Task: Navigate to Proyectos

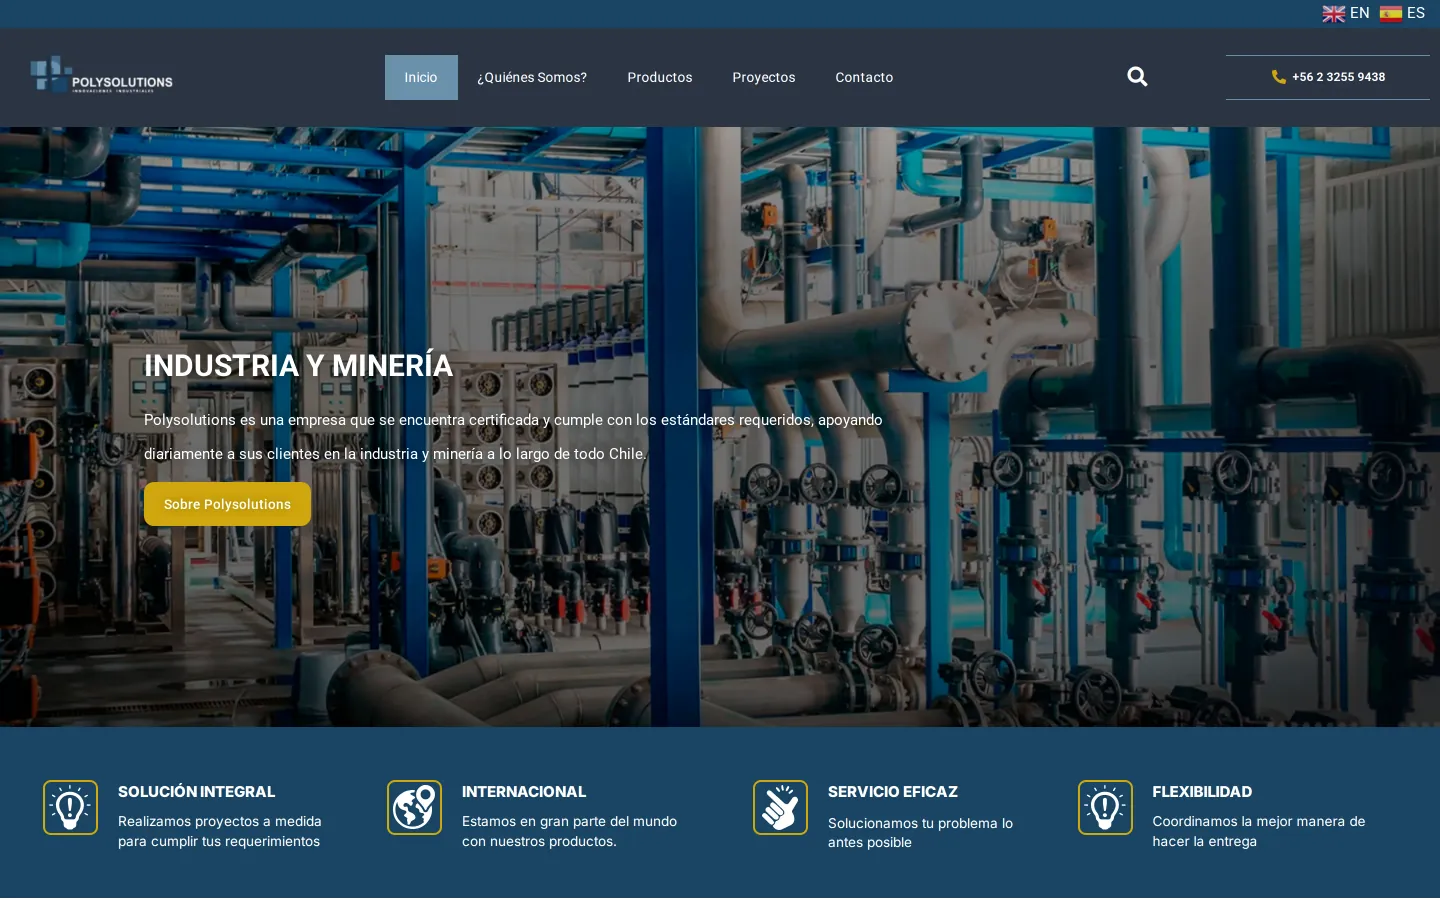Action: click(764, 77)
